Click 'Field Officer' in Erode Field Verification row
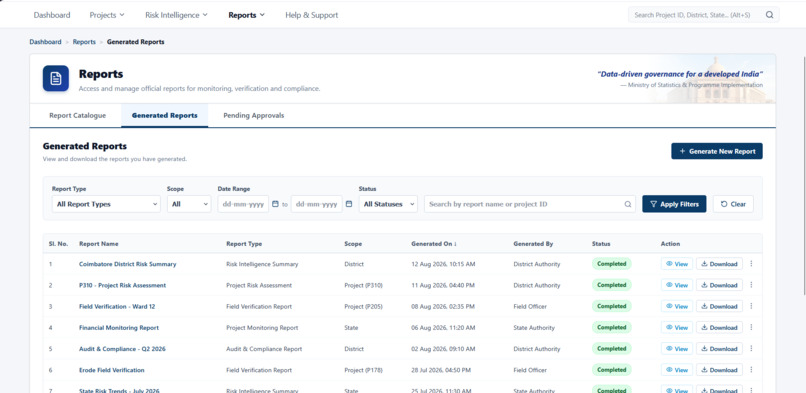This screenshot has width=806, height=393. [530, 370]
